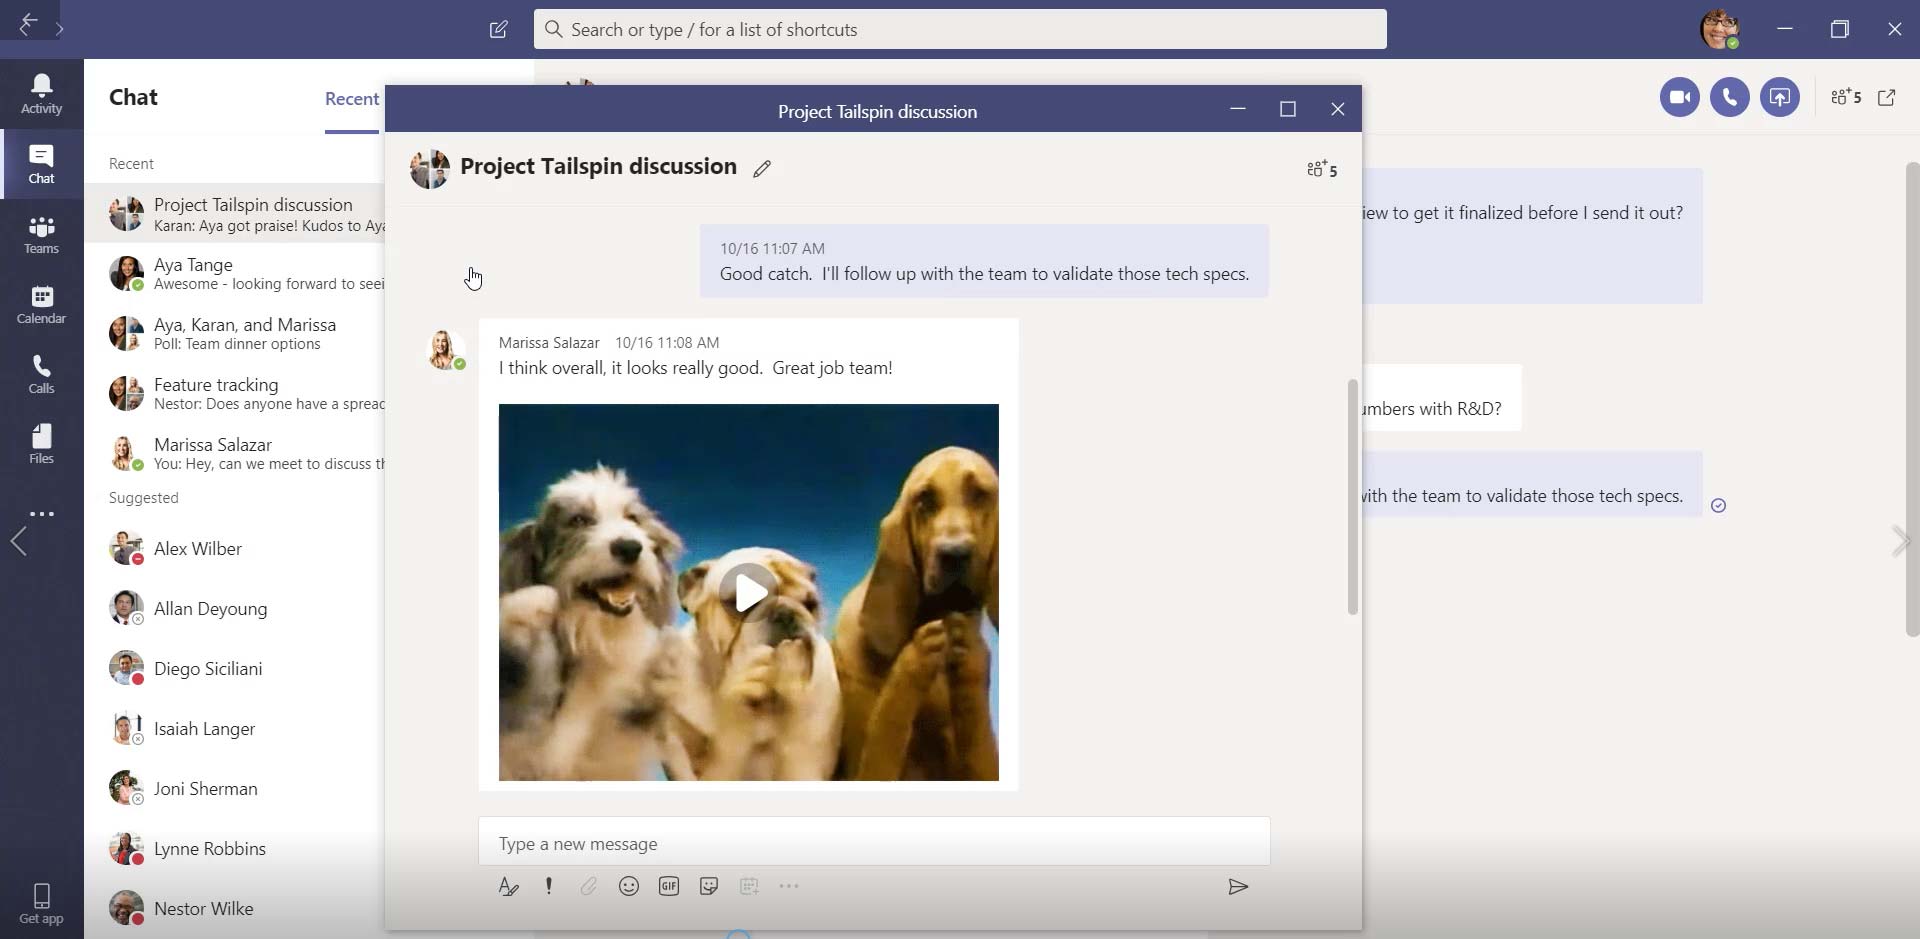Click the Get app icon
This screenshot has width=1920, height=939.
(41, 903)
